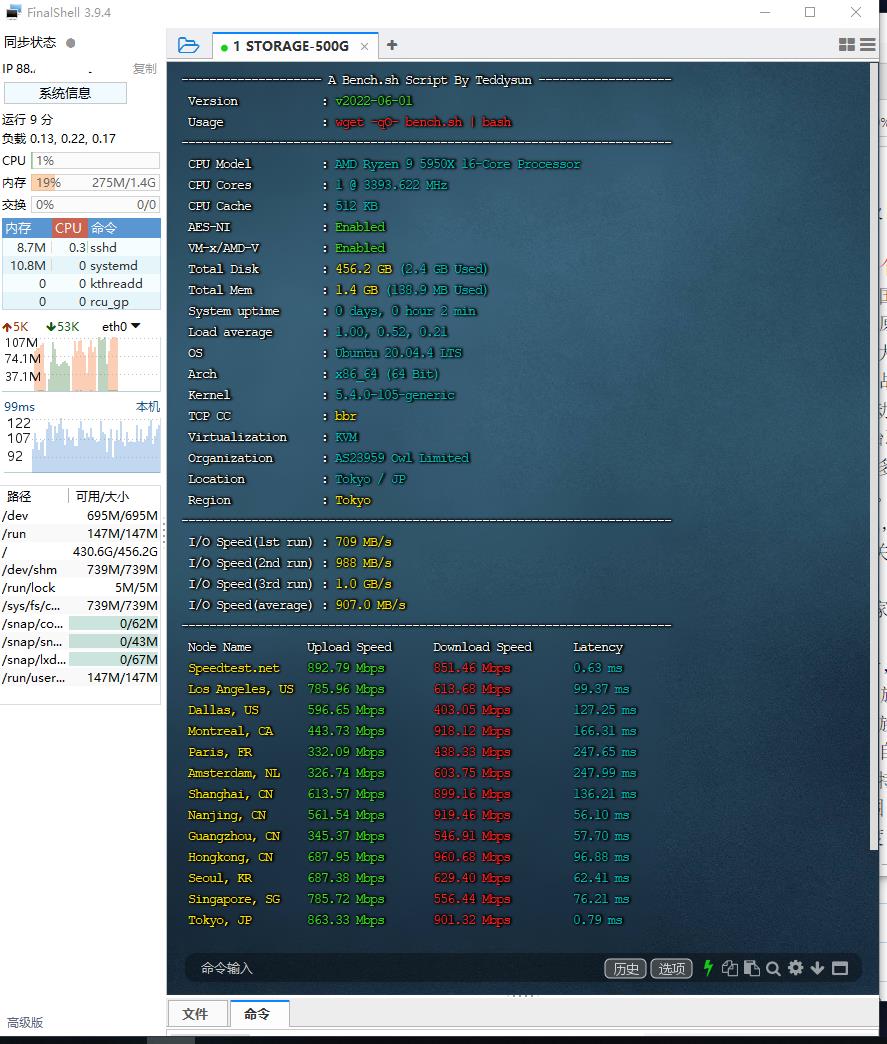The height and width of the screenshot is (1044, 887).
Task: Sort processes by 命令 column
Action: click(x=124, y=228)
